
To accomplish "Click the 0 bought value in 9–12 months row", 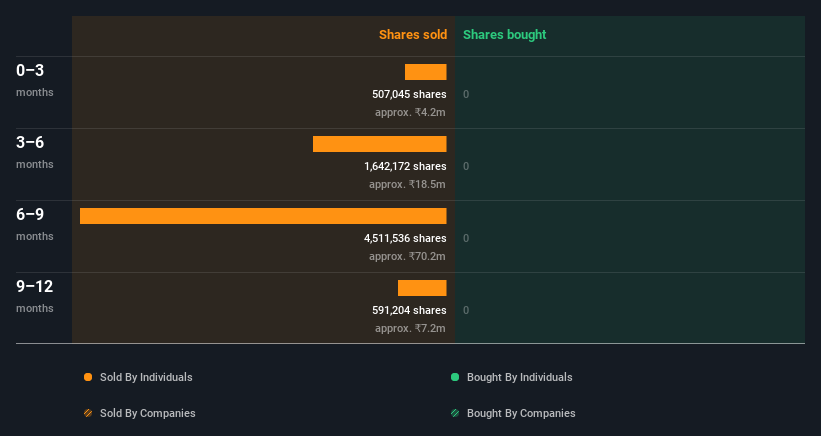I will pyautogui.click(x=466, y=310).
